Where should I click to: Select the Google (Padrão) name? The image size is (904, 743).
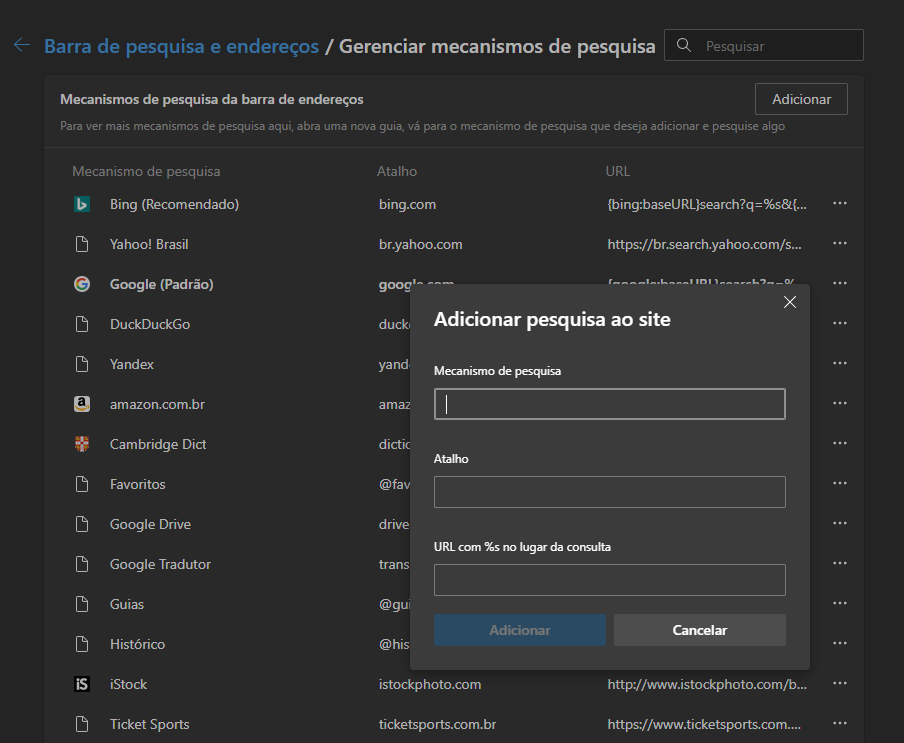[x=161, y=285]
